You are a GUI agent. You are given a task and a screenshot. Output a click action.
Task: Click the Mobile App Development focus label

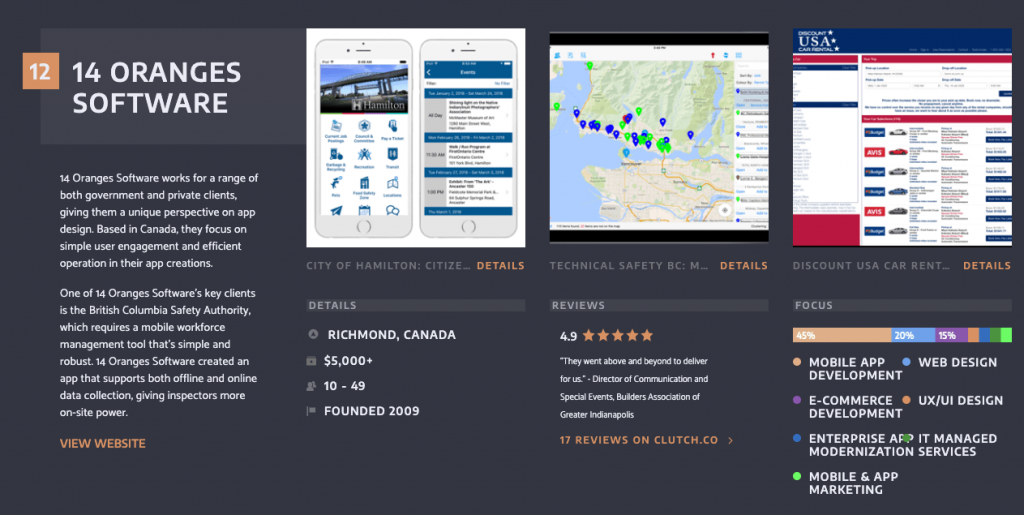coord(856,369)
